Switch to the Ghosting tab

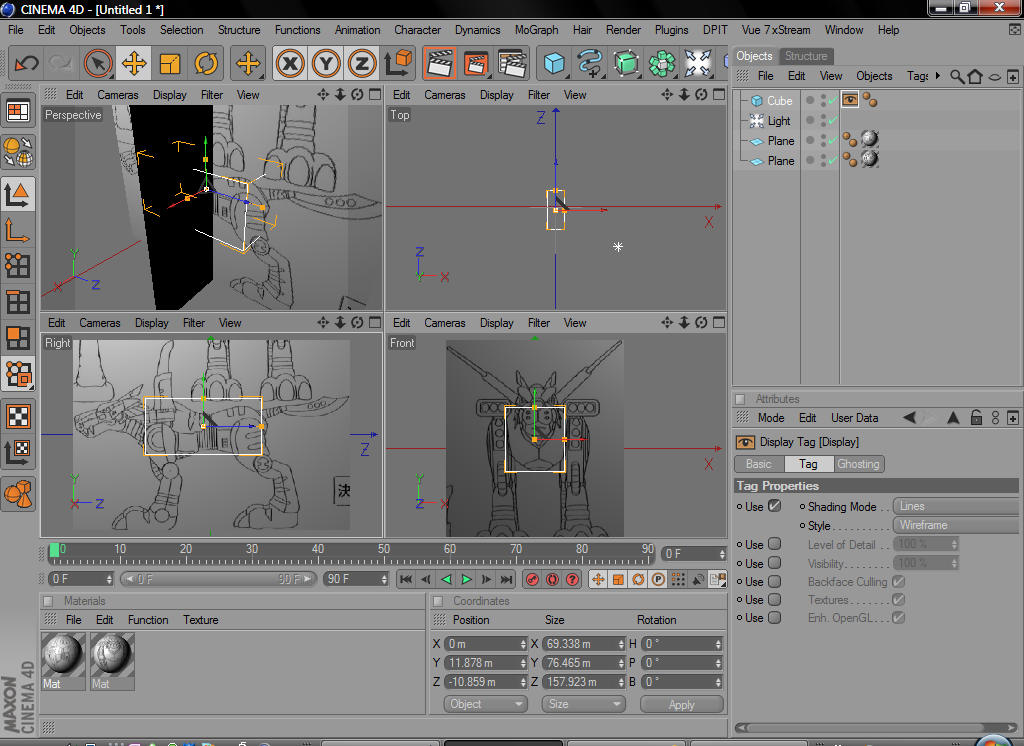[858, 464]
